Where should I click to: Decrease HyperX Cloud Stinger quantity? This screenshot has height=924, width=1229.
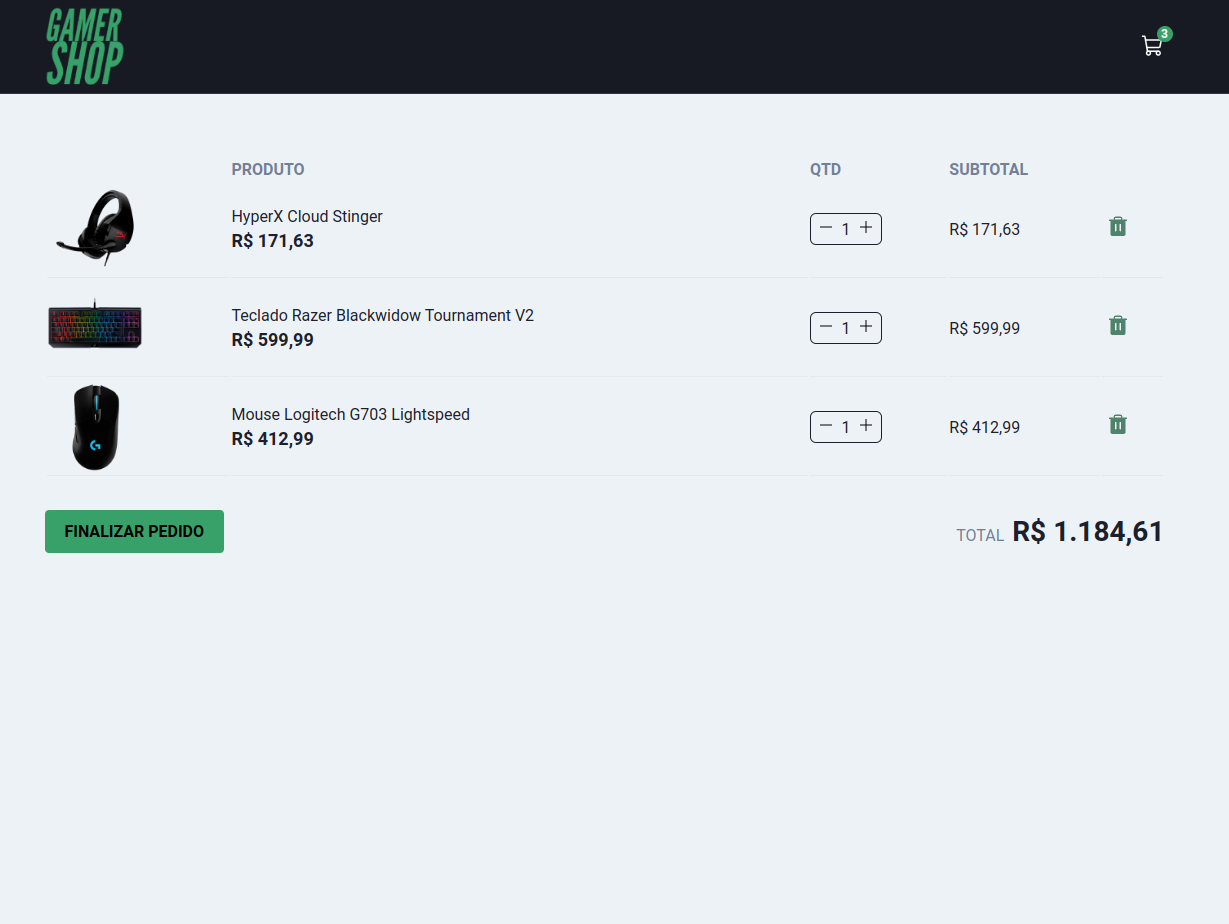click(x=826, y=228)
